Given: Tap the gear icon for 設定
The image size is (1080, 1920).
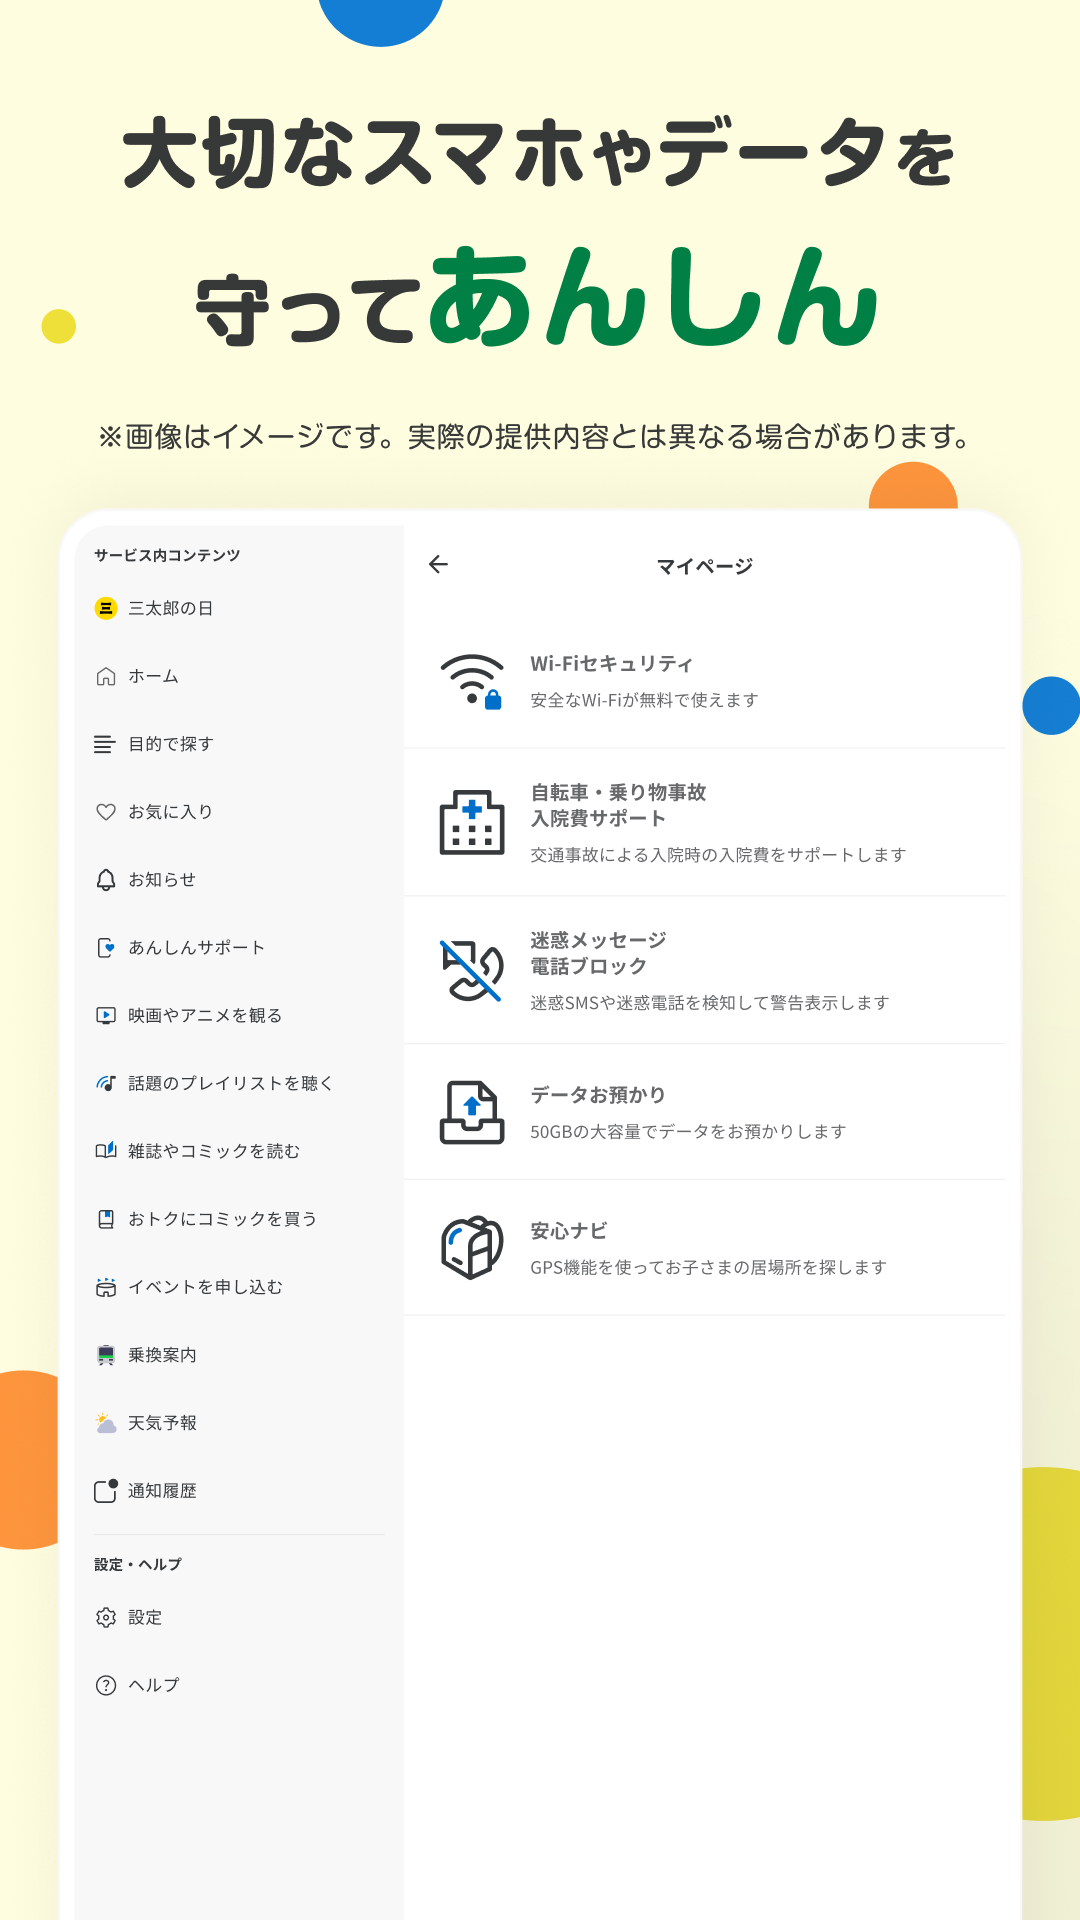Looking at the screenshot, I should click(106, 1617).
